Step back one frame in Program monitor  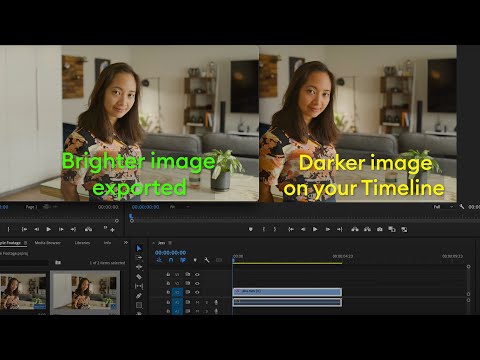point(303,229)
